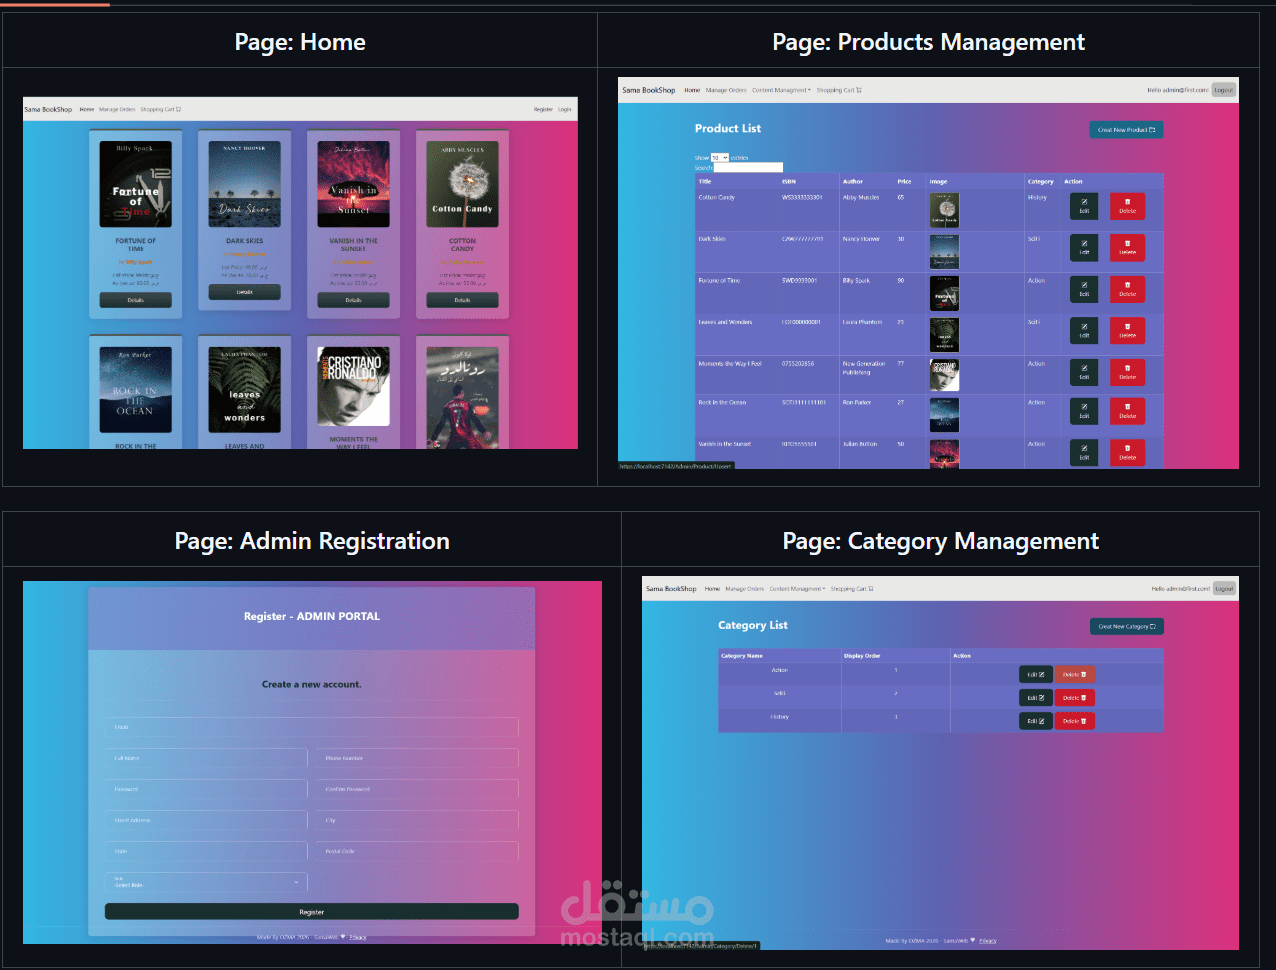Click Login link on Home page
Viewport: 1276px width, 970px height.
coord(565,109)
